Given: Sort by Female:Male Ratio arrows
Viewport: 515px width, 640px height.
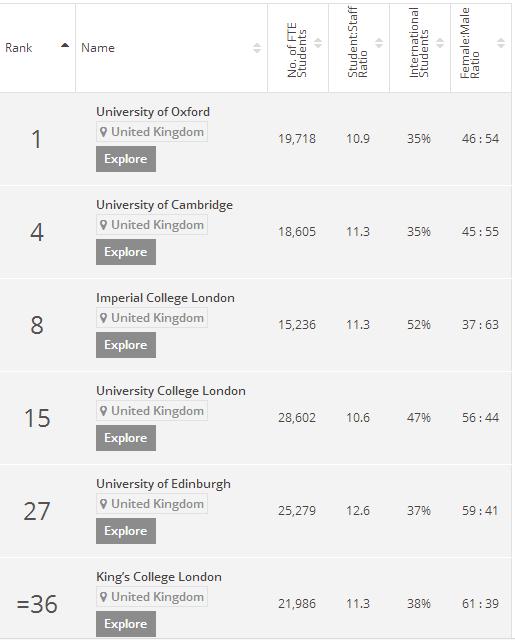Looking at the screenshot, I should click(x=501, y=43).
